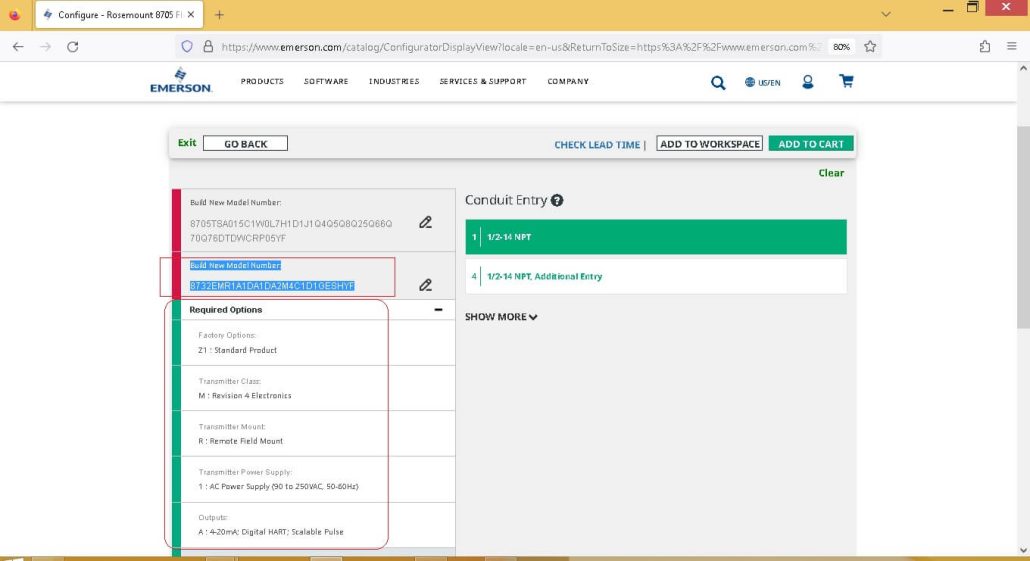This screenshot has height=561, width=1030.
Task: Click the page vertical scrollbar
Action: 1023,228
